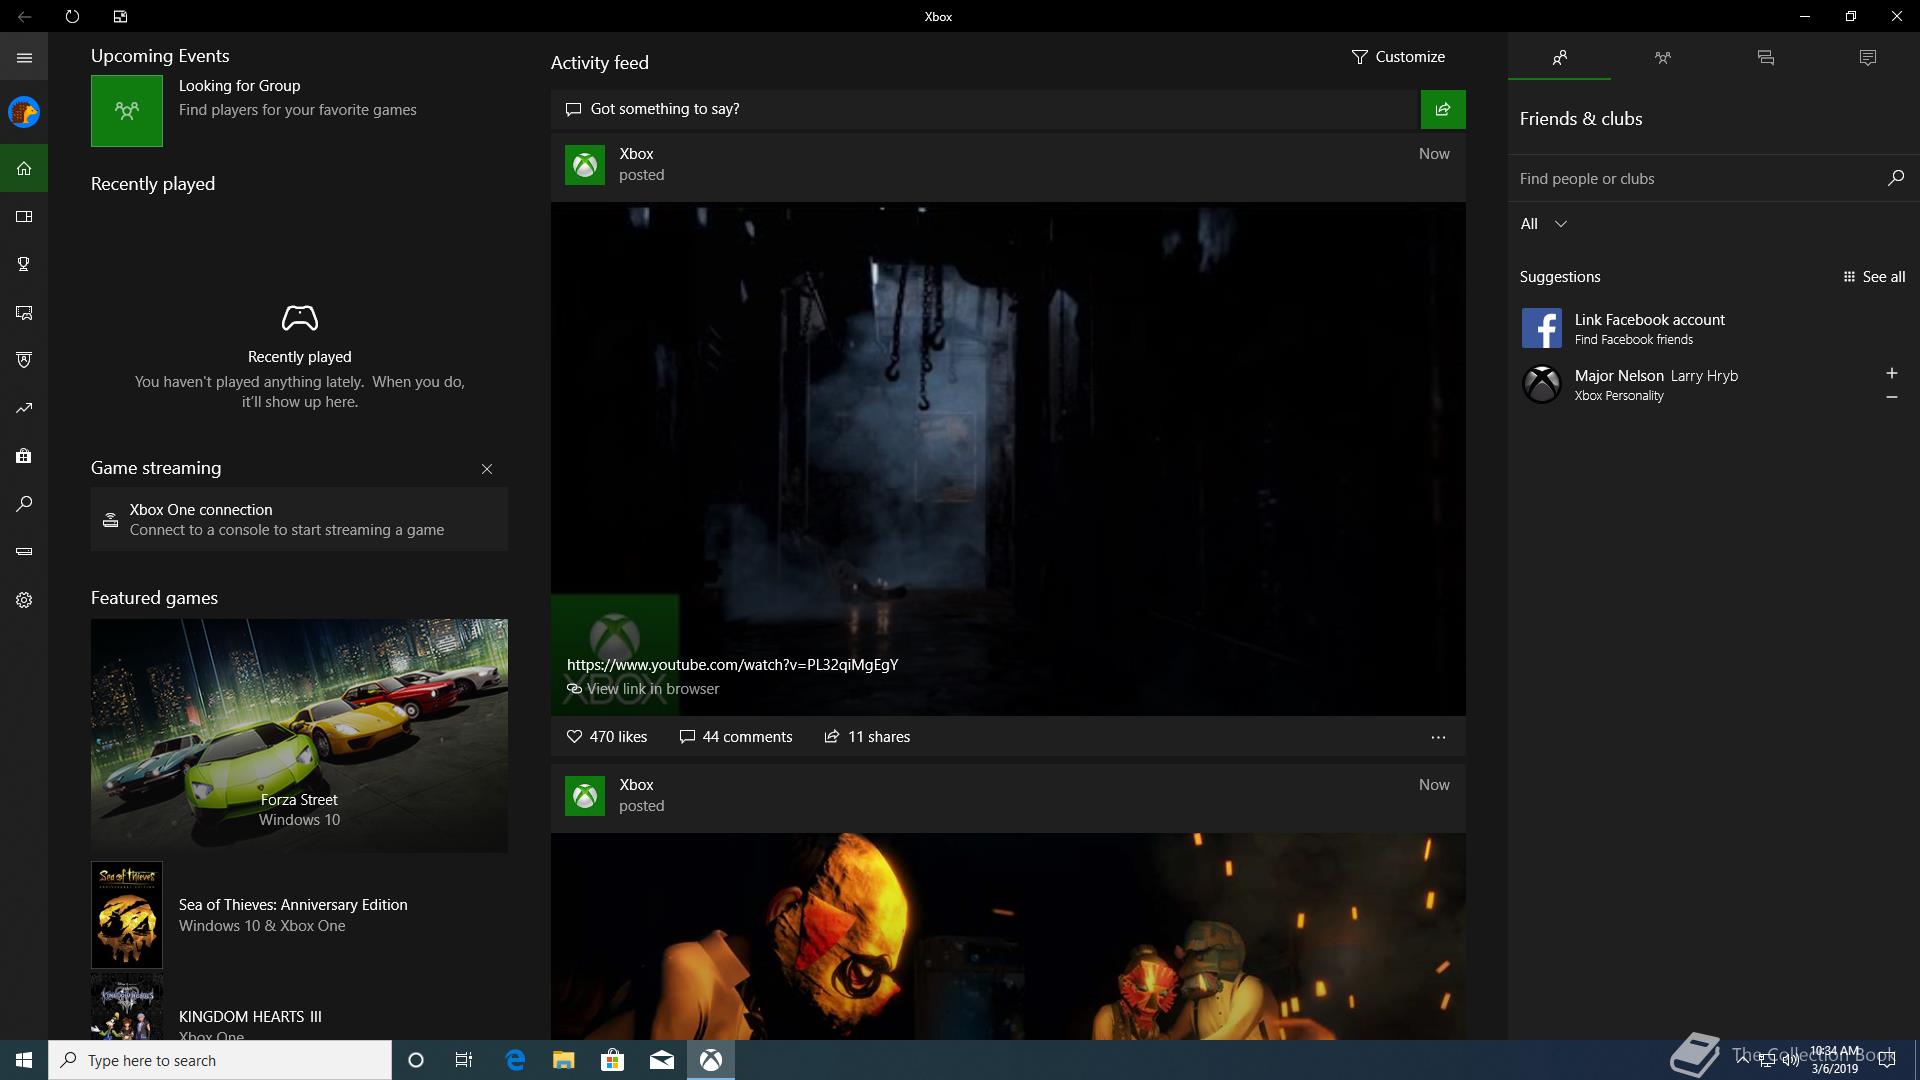
Task: Go to Home in the sidebar
Action: coord(24,168)
